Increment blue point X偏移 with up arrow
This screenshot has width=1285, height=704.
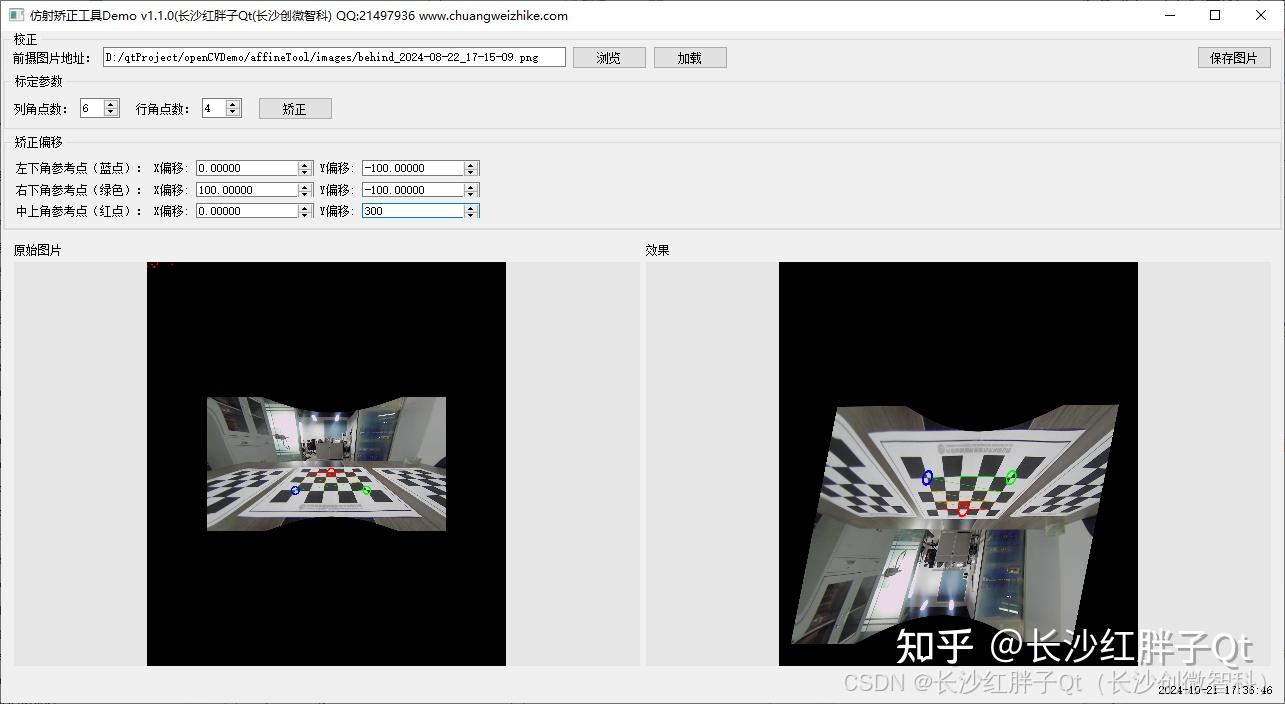click(305, 163)
